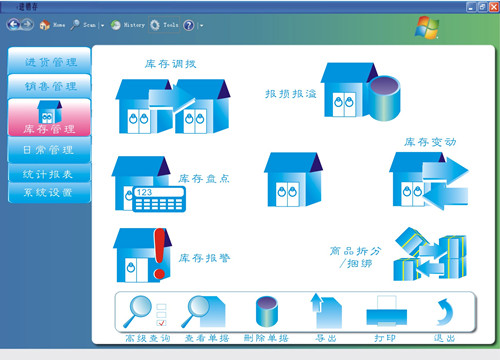The image size is (500, 360).
Task: Open the 统计报表 sidebar button
Action: (x=49, y=173)
